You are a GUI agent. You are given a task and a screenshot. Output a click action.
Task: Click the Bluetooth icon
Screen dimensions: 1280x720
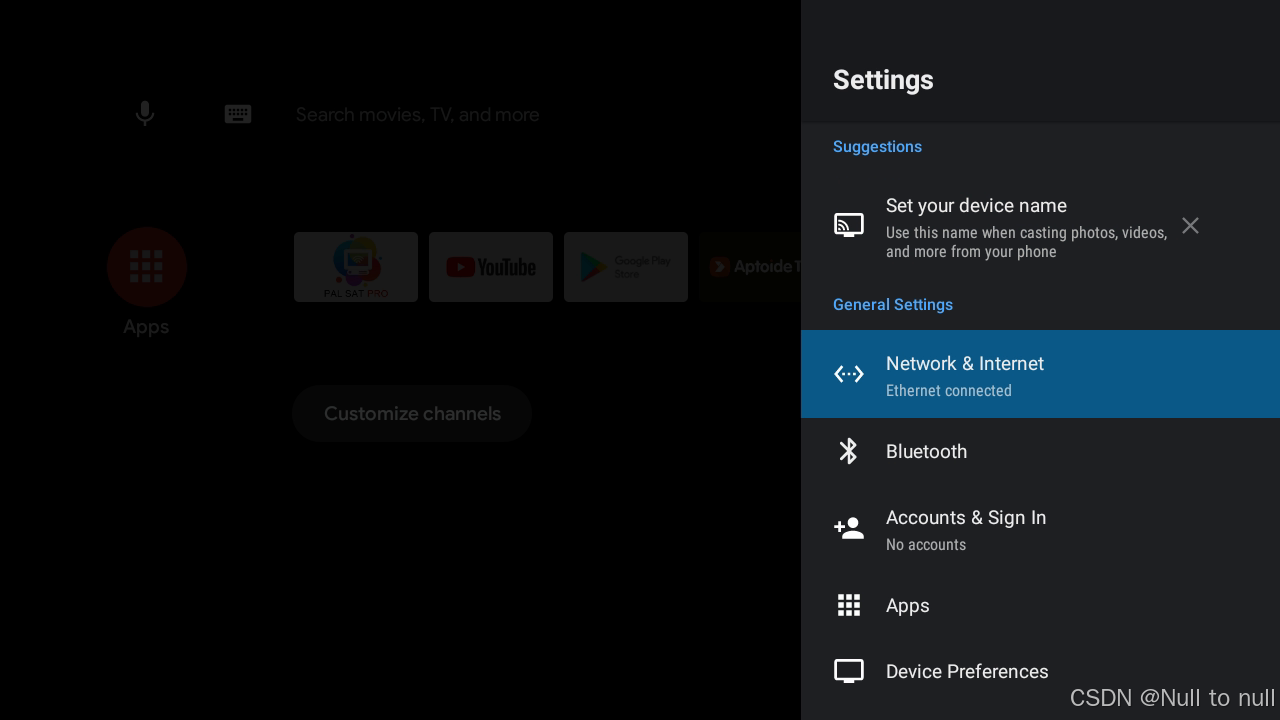849,451
